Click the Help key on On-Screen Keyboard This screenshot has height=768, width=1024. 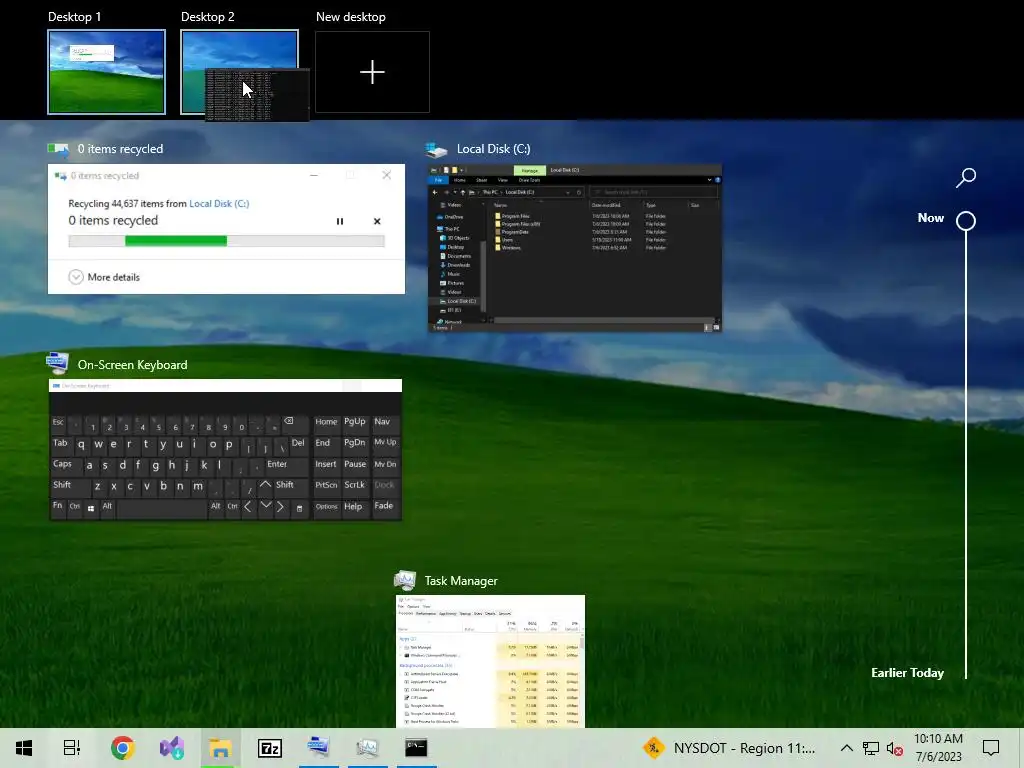pyautogui.click(x=355, y=507)
